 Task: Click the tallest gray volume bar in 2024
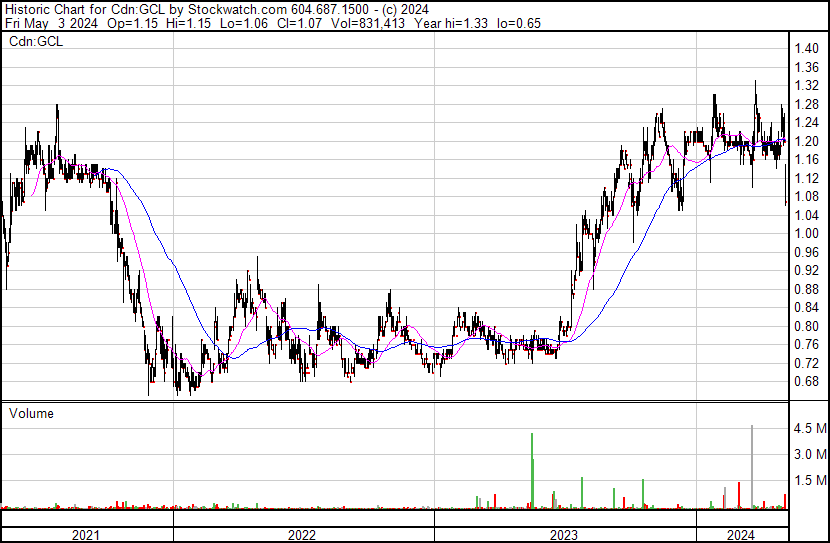pos(752,467)
